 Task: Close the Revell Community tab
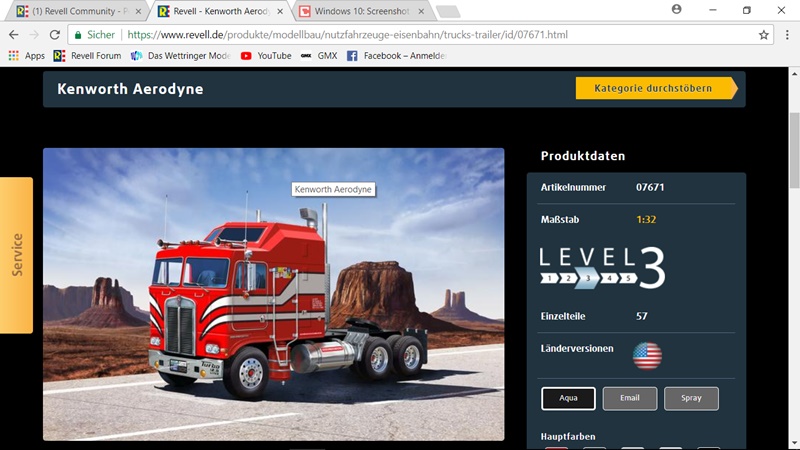point(138,11)
